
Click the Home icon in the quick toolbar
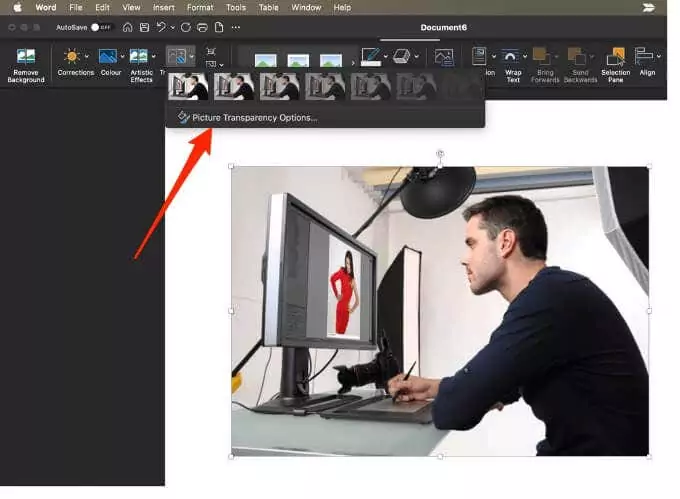[x=127, y=27]
